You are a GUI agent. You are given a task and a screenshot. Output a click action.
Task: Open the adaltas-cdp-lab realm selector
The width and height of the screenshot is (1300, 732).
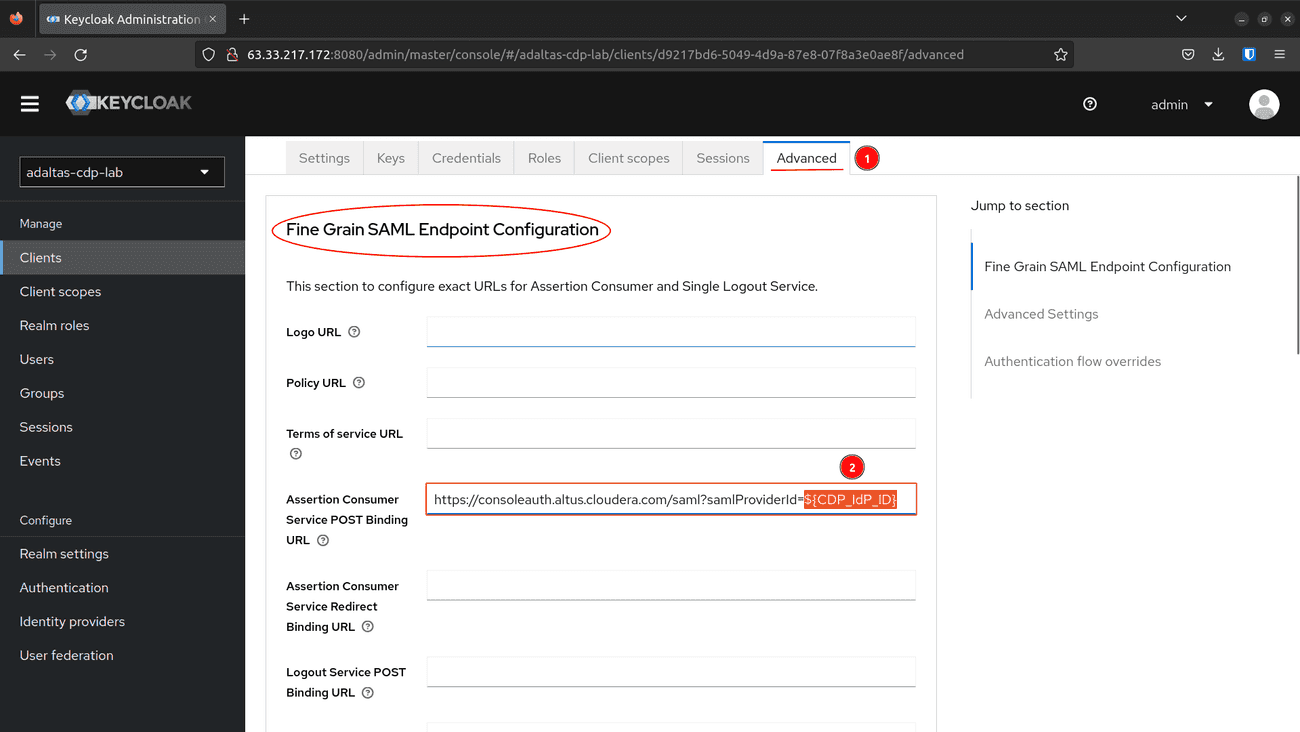(x=121, y=171)
